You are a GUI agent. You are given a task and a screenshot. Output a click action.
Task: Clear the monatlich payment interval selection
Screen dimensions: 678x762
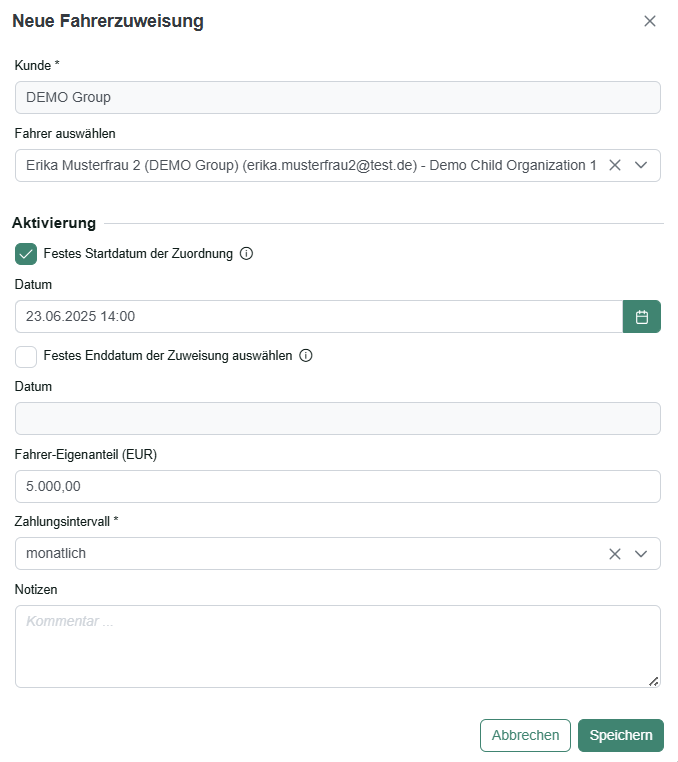(x=614, y=554)
